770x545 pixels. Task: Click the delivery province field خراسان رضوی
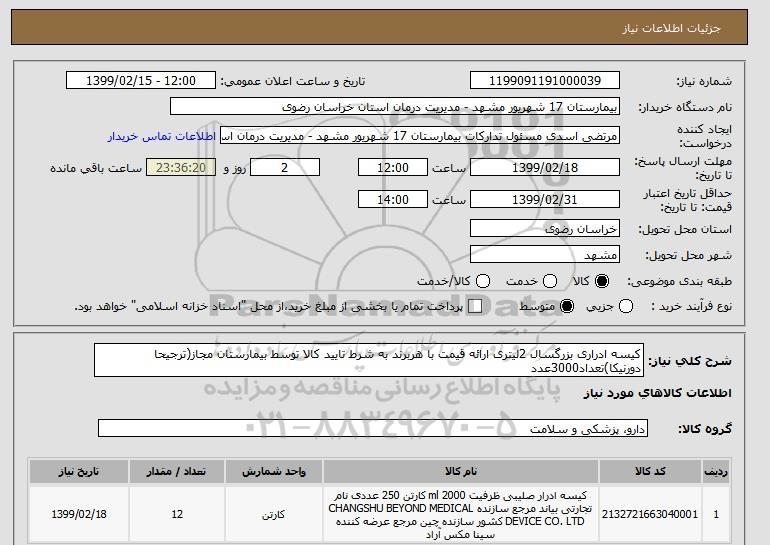tap(545, 229)
